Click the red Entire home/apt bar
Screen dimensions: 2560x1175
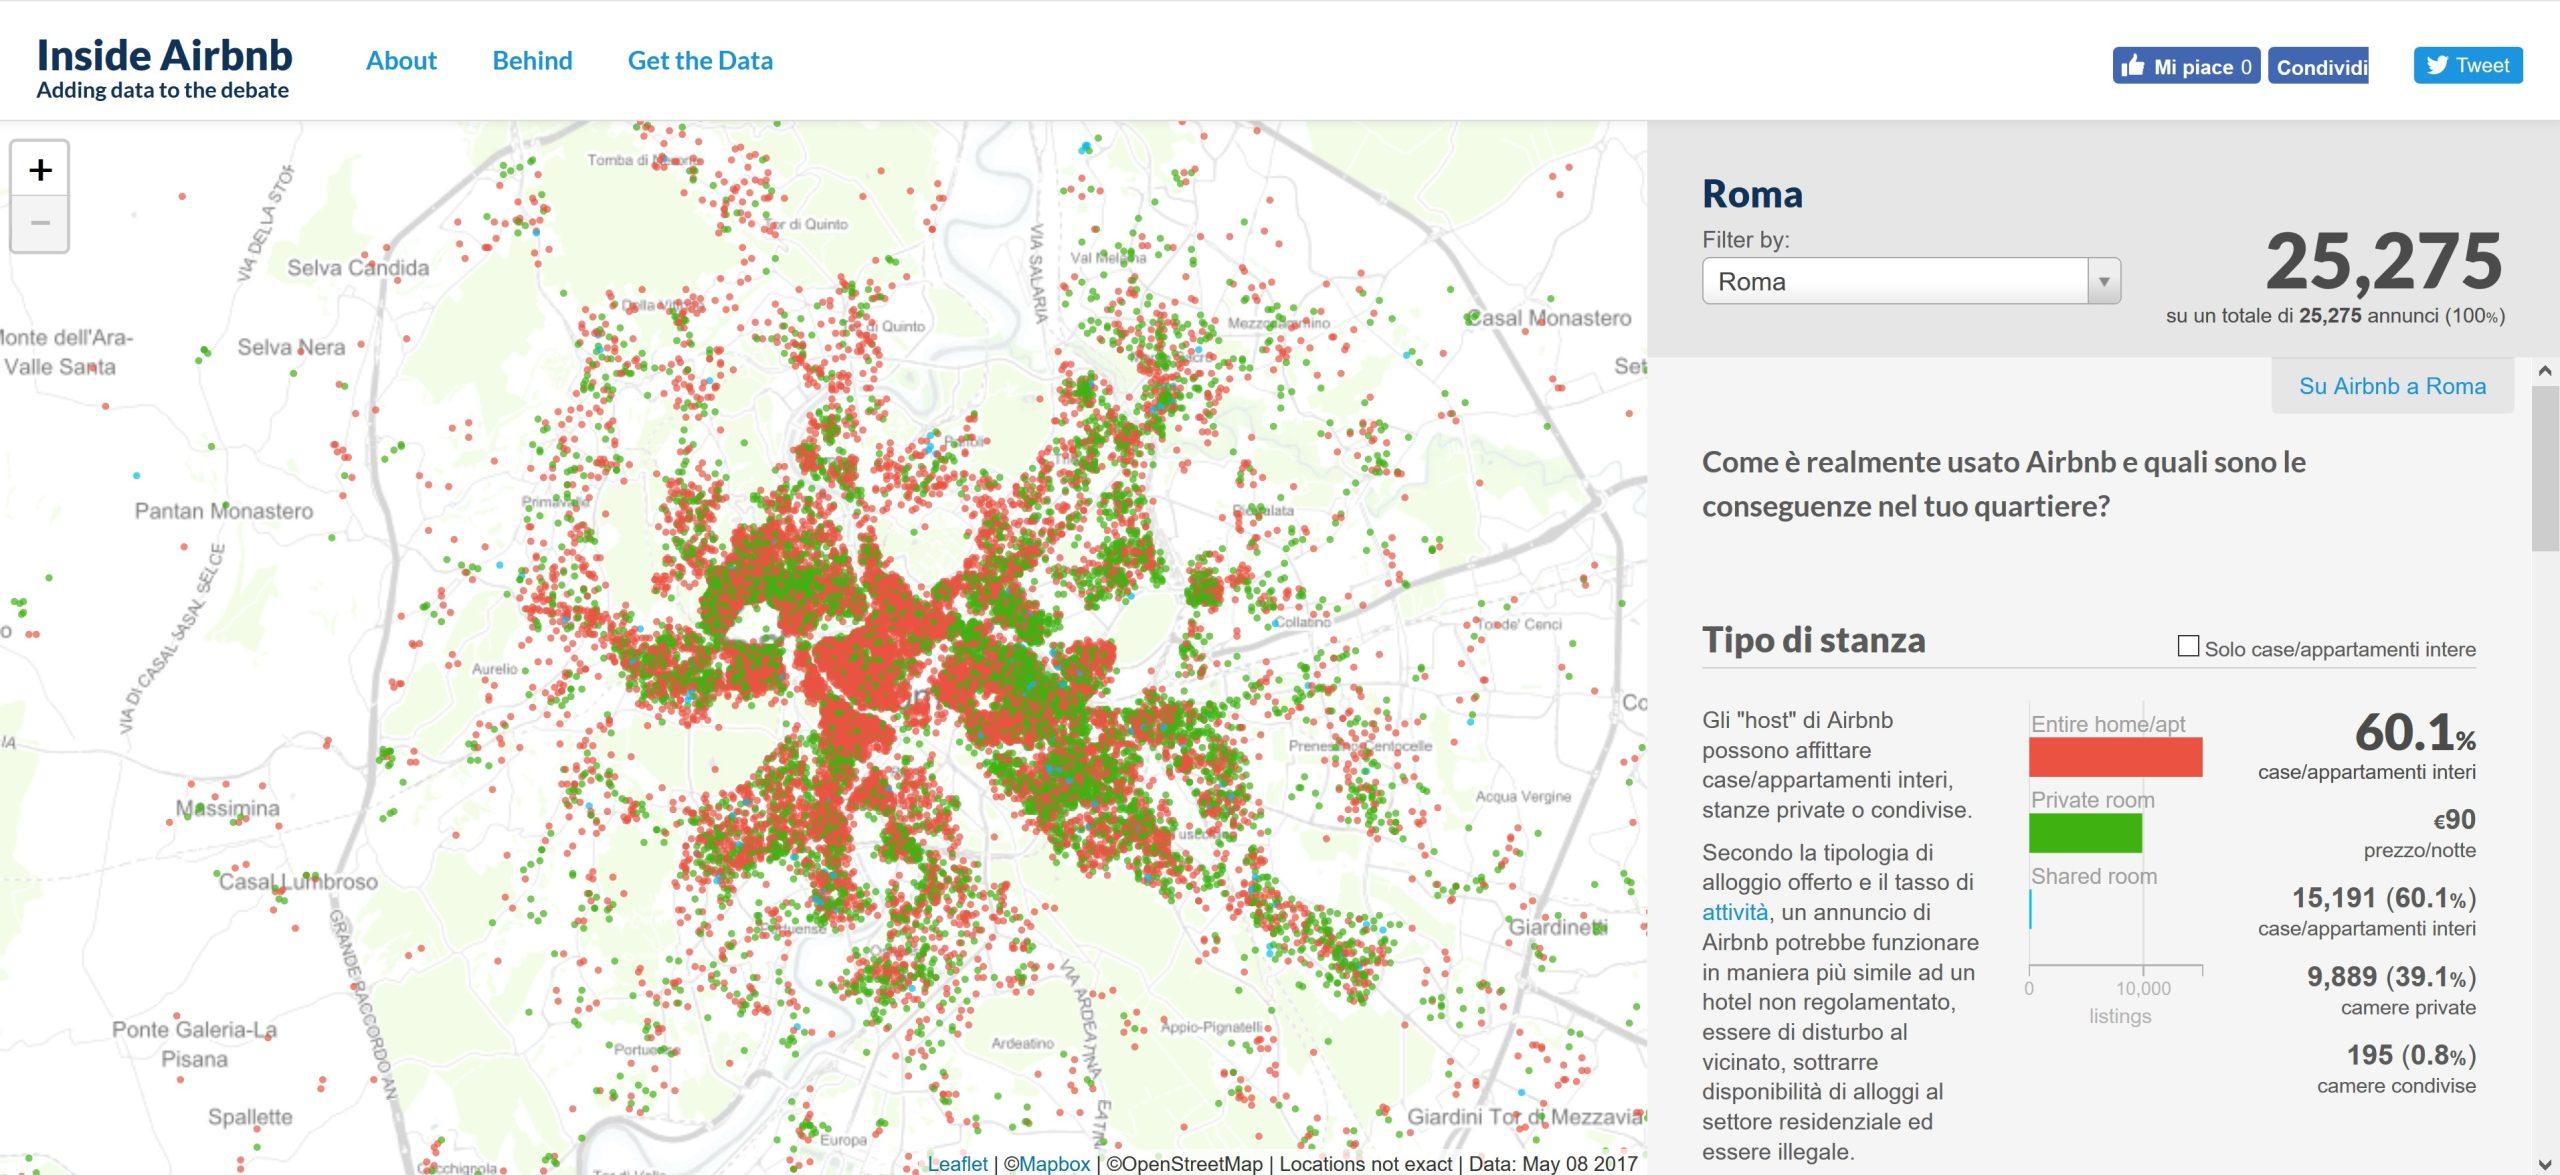point(2115,757)
